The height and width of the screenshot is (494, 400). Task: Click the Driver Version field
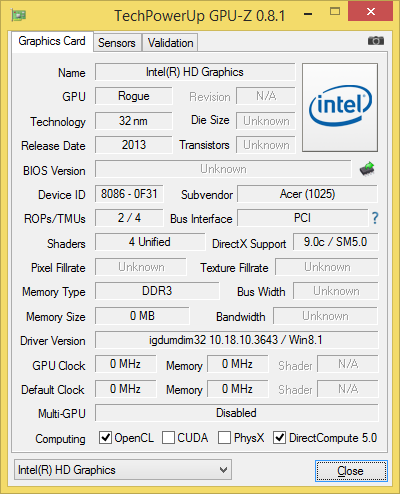[x=237, y=340]
